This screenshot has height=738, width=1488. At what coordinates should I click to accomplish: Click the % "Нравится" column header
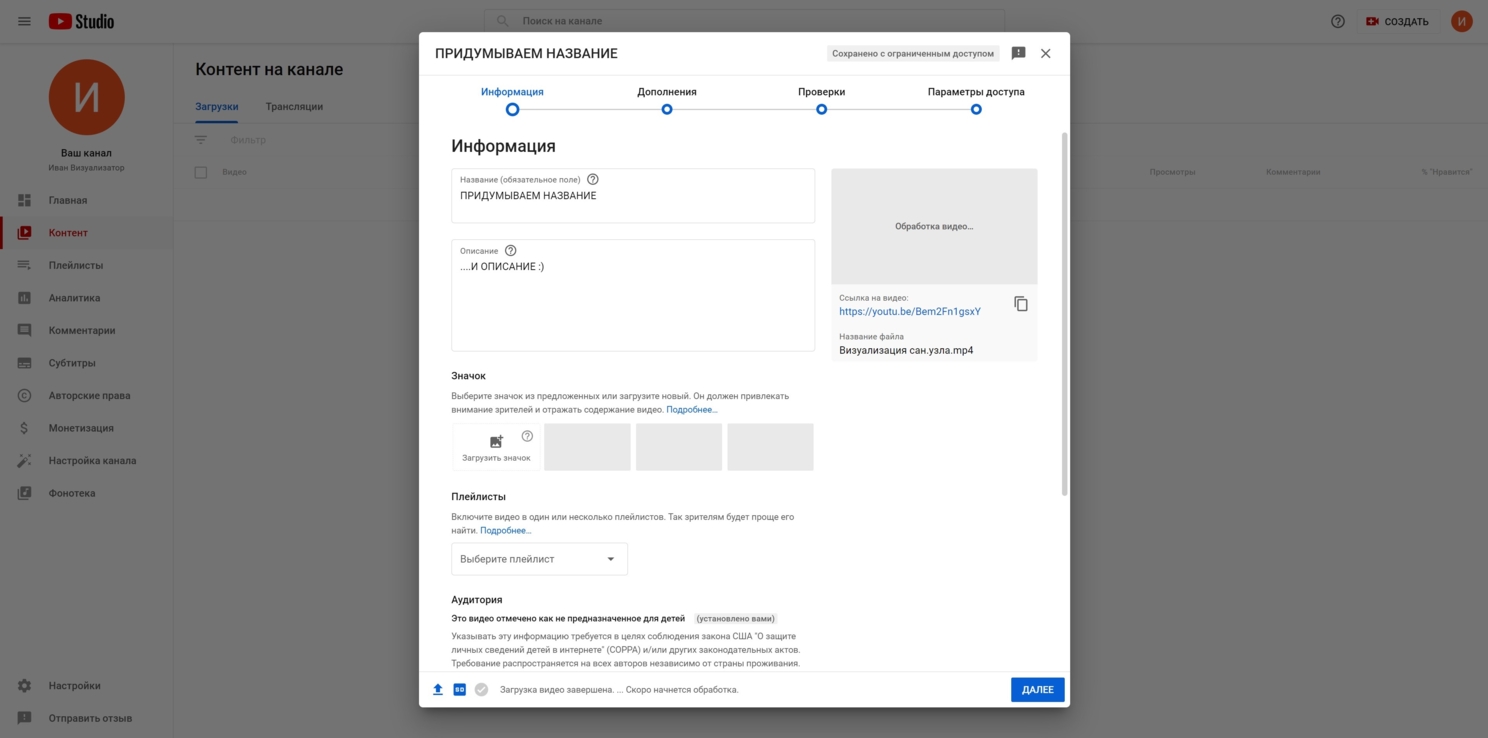[1447, 172]
